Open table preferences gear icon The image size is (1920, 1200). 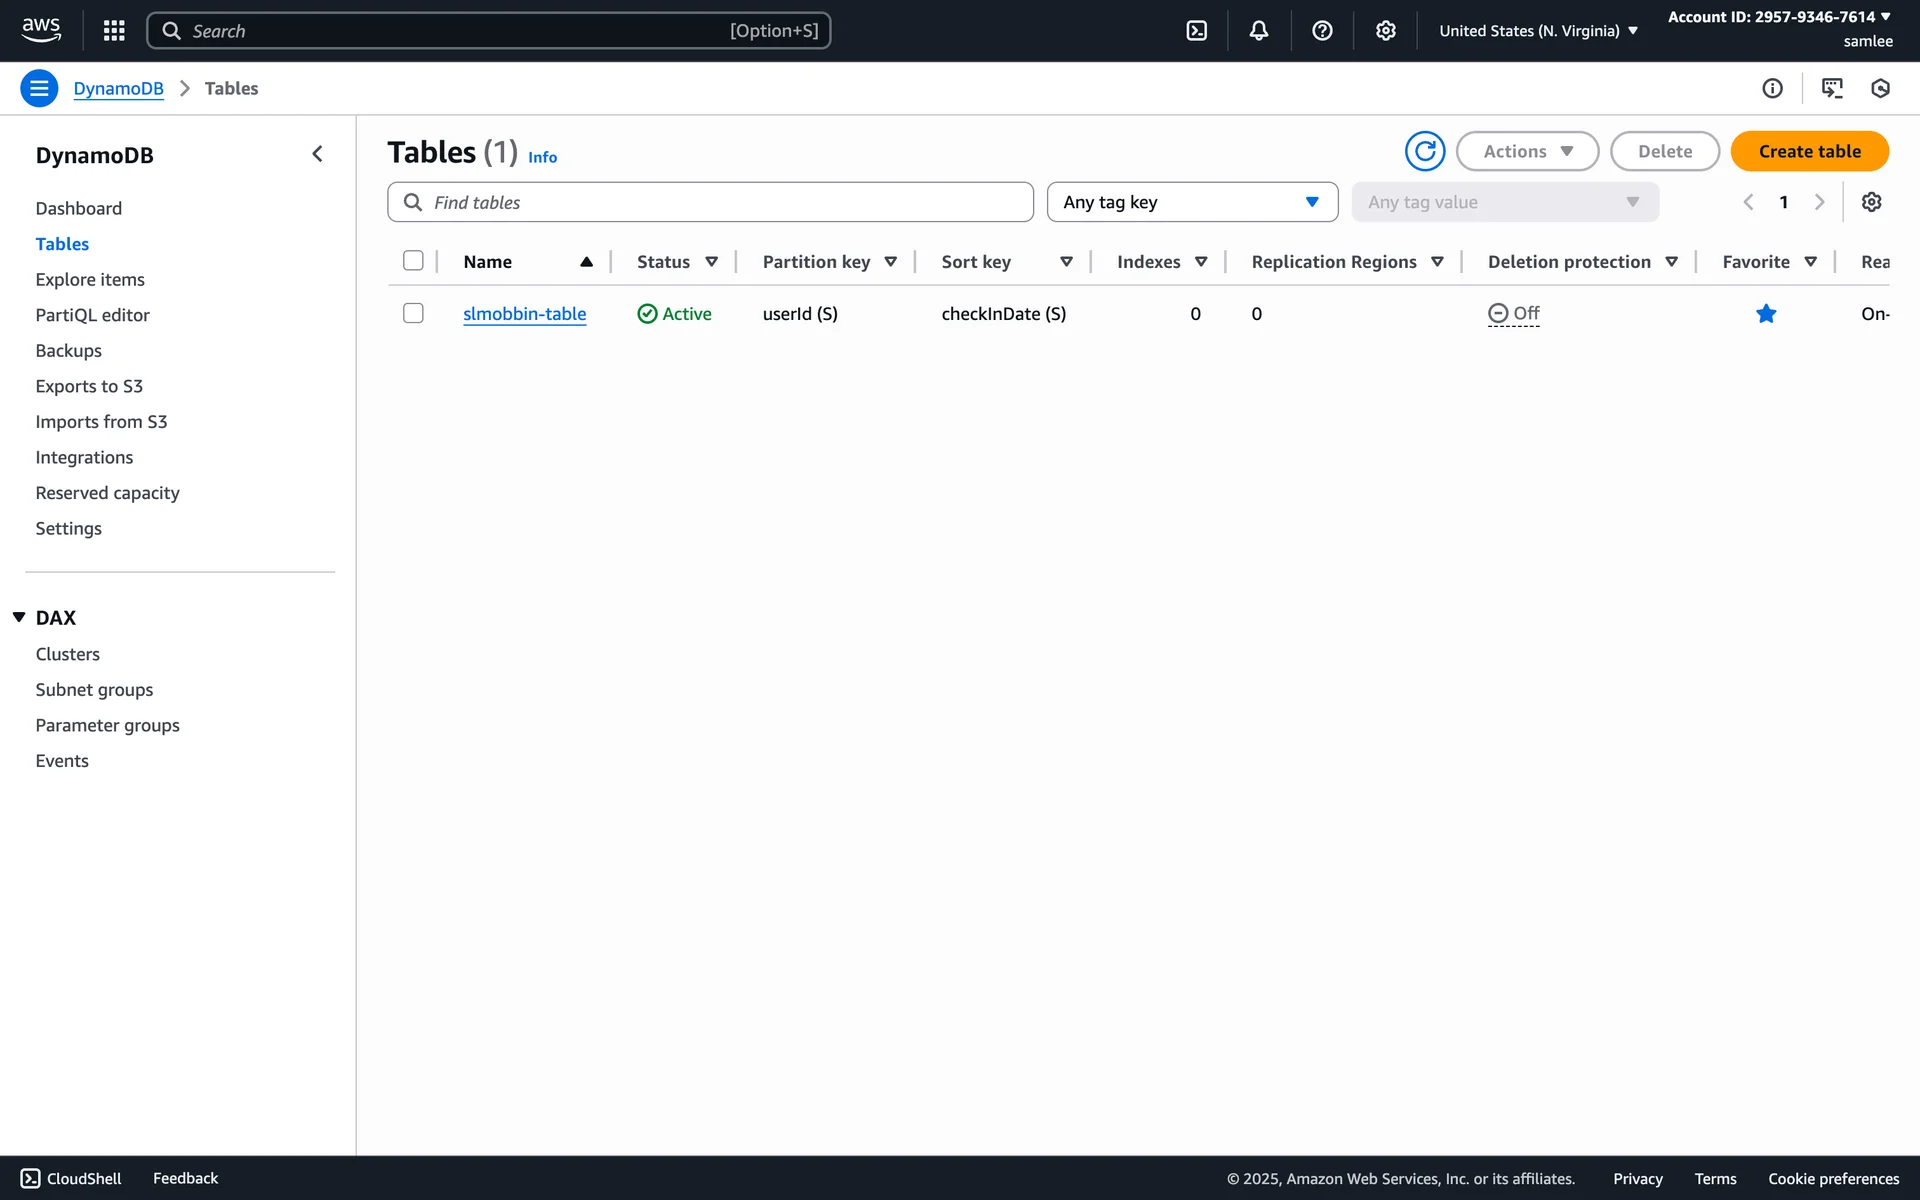1871,202
